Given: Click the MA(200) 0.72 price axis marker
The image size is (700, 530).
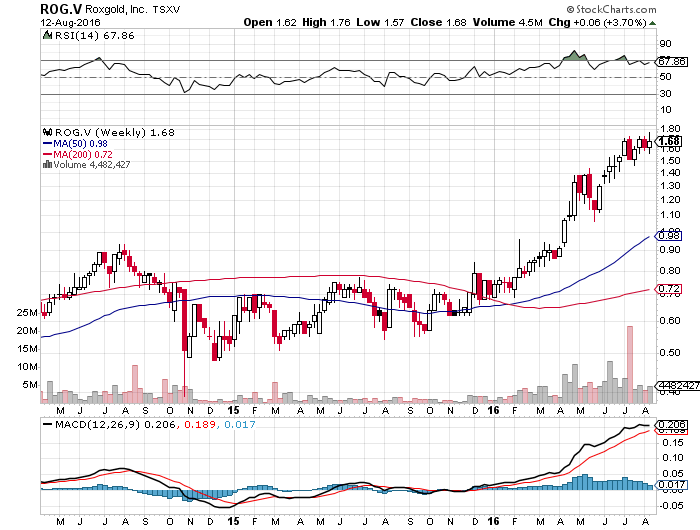Looking at the screenshot, I should tap(670, 290).
